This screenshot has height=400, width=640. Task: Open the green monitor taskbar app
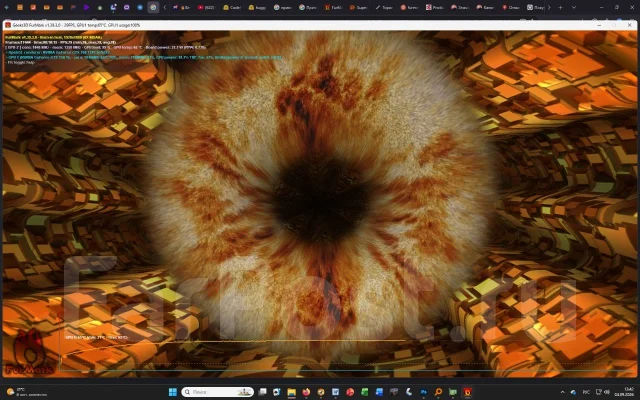[453, 392]
